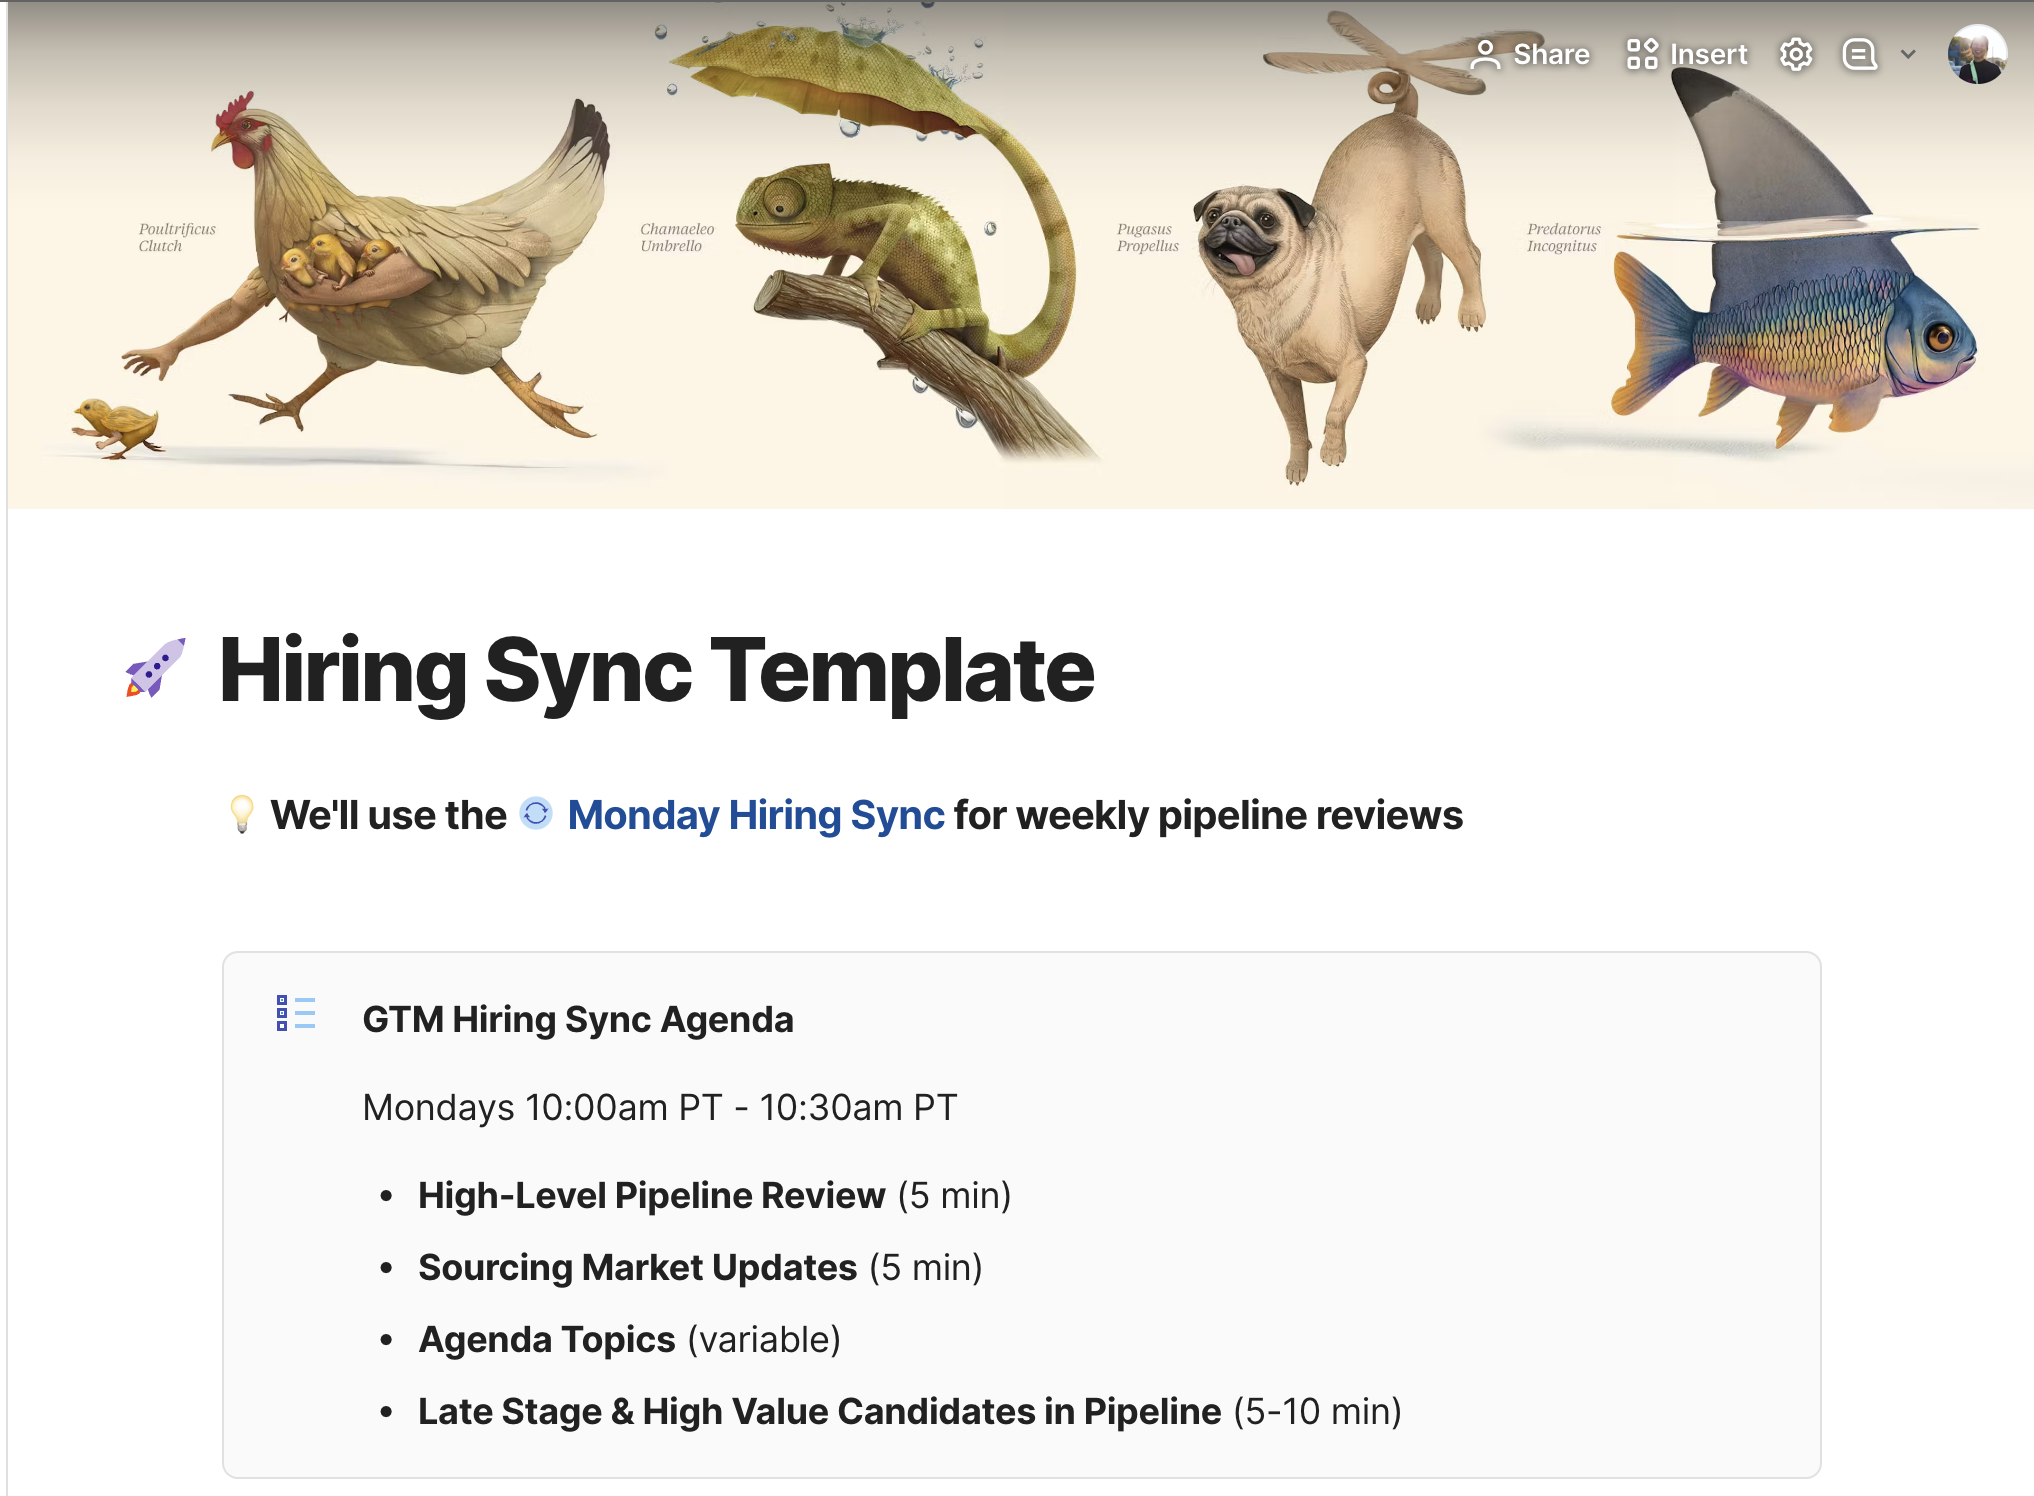The width and height of the screenshot is (2034, 1496).
Task: Open the user profile avatar
Action: click(1976, 55)
